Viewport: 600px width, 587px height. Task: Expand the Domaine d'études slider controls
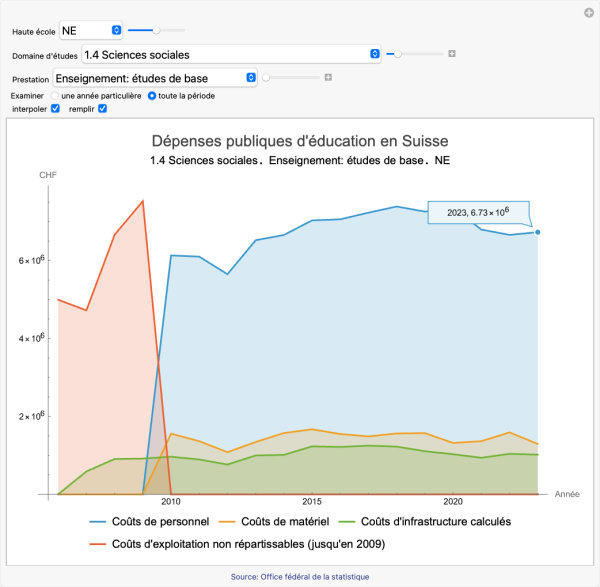pos(452,54)
